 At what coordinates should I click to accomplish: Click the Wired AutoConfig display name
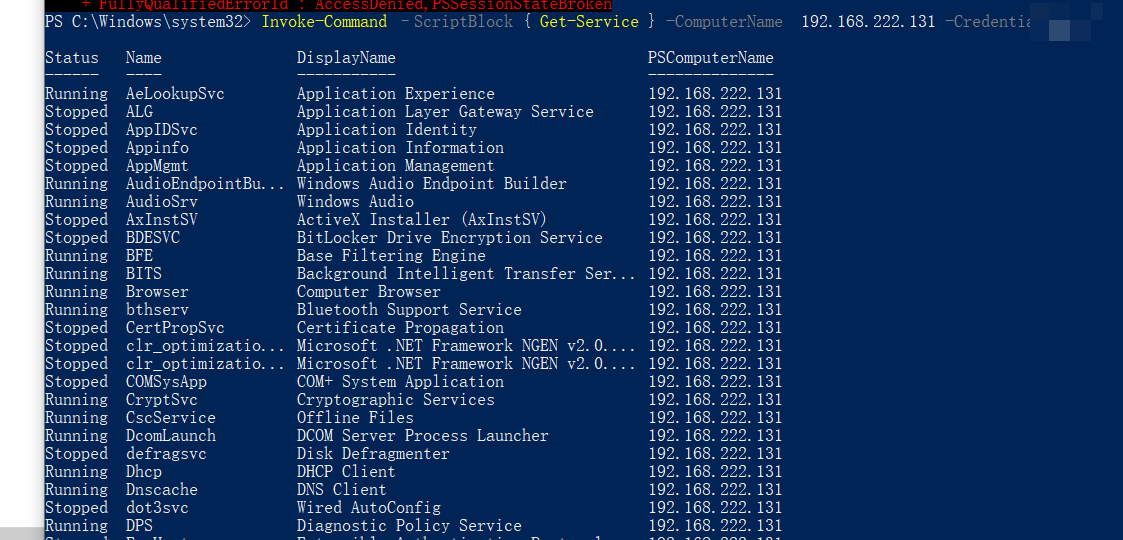(x=368, y=508)
